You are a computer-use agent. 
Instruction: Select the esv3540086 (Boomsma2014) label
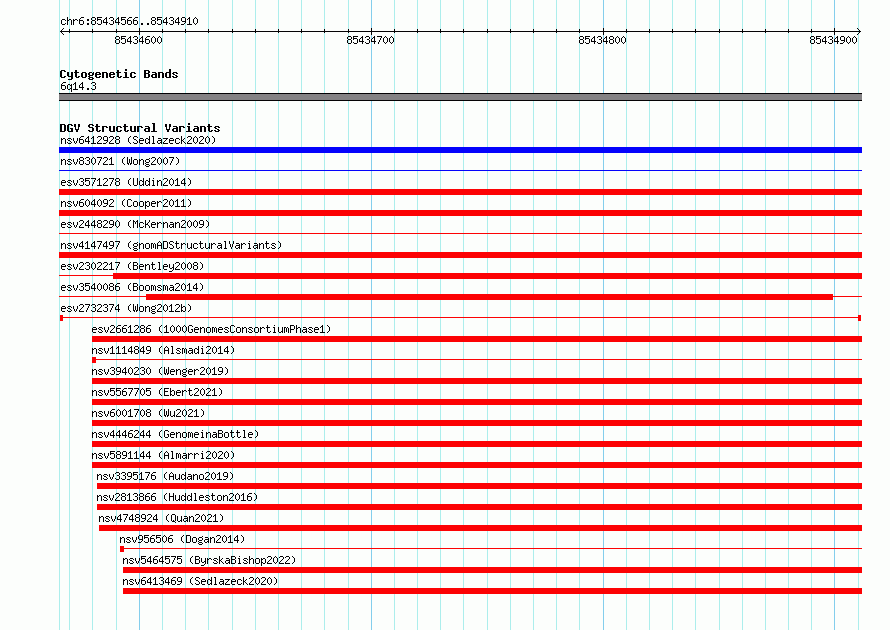(132, 287)
